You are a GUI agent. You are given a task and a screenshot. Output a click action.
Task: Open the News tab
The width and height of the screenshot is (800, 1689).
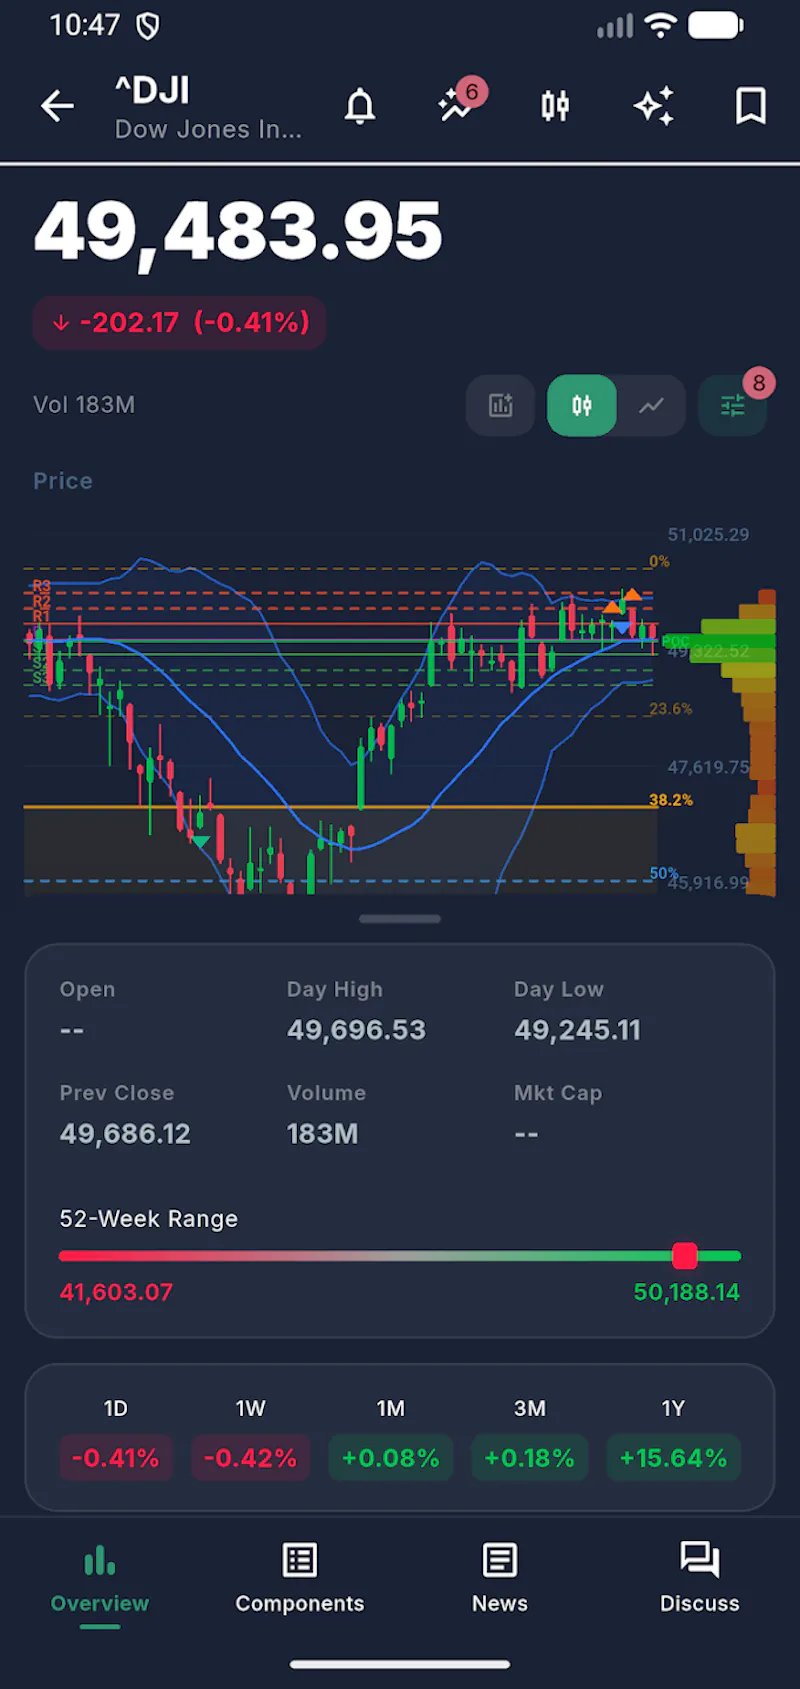pyautogui.click(x=500, y=1580)
